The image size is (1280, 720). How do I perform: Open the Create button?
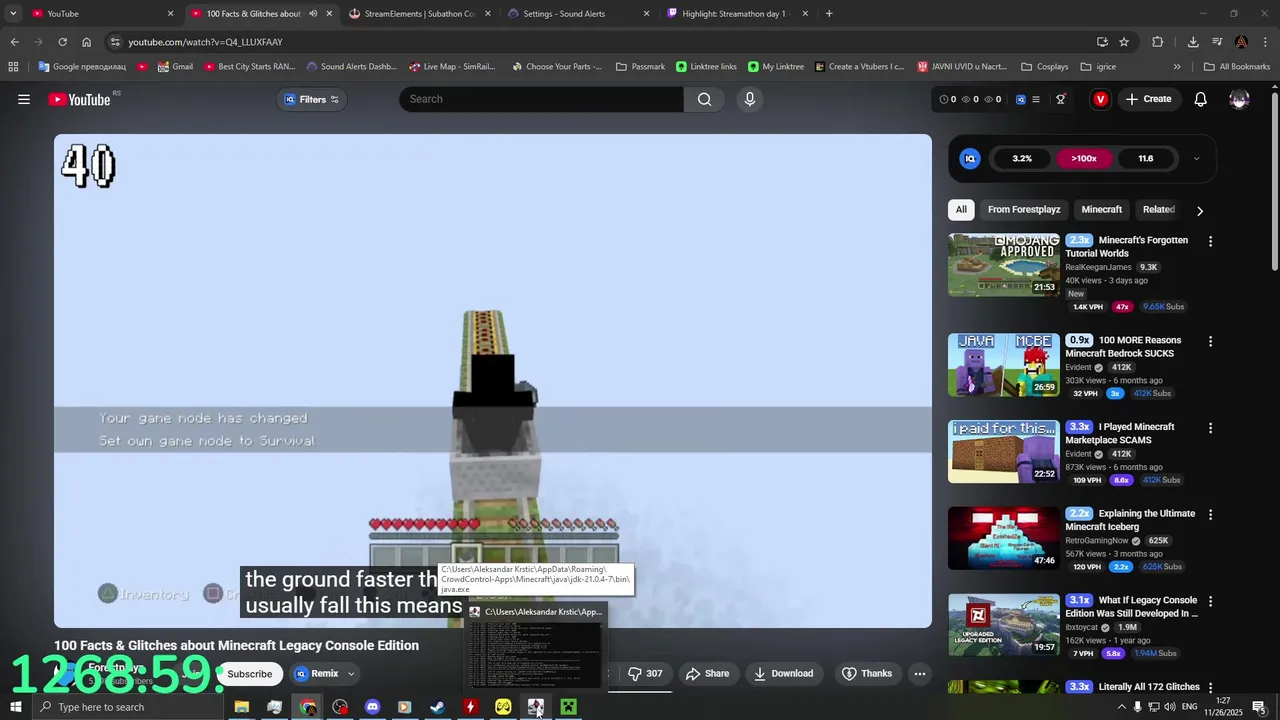click(1148, 99)
